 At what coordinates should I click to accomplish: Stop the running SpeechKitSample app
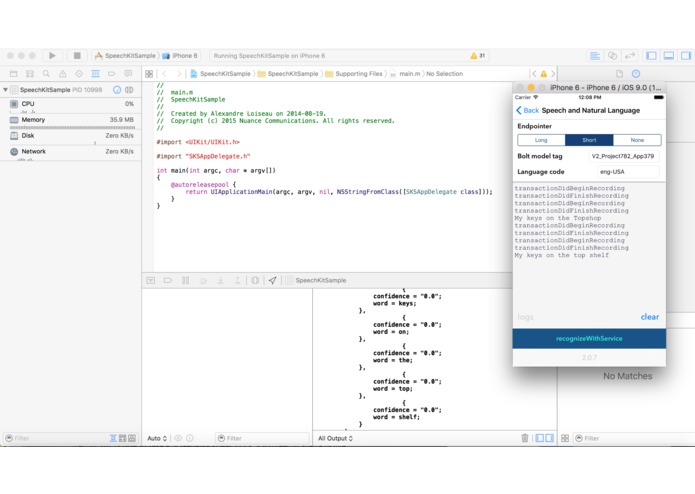click(x=77, y=55)
